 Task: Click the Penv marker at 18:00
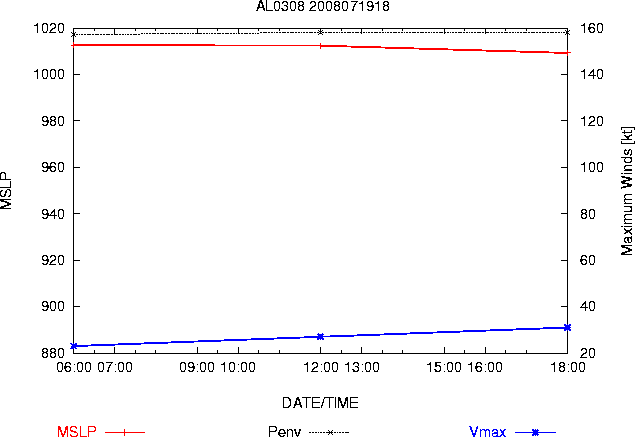(x=567, y=32)
